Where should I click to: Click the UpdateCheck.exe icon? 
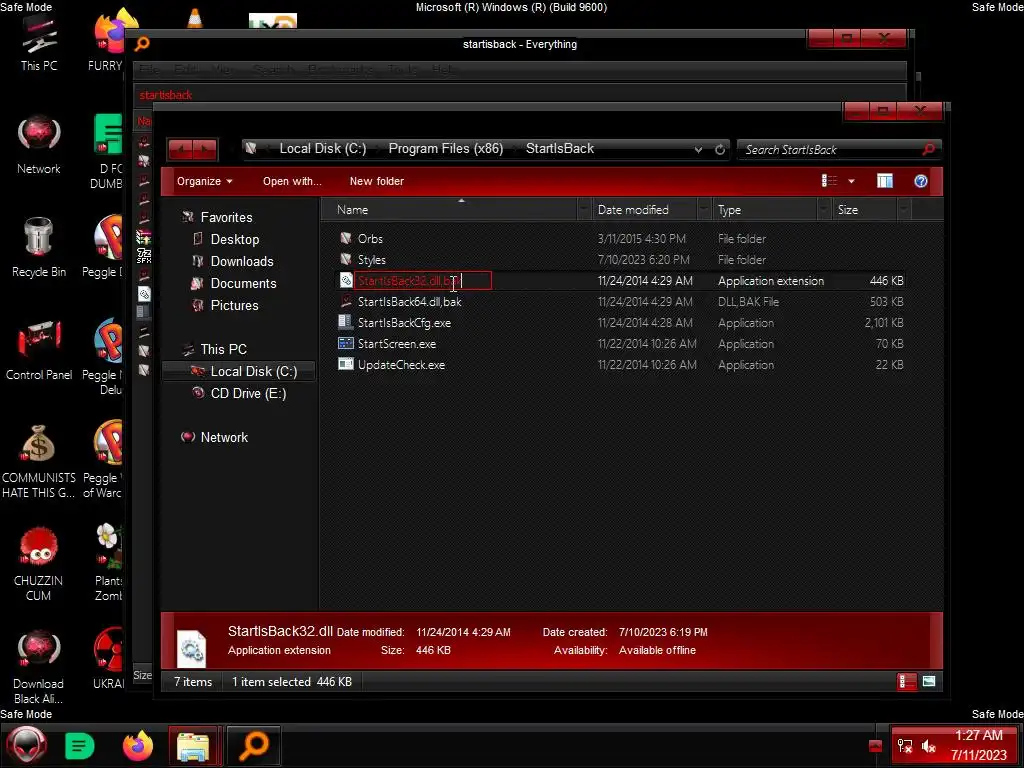pos(345,364)
